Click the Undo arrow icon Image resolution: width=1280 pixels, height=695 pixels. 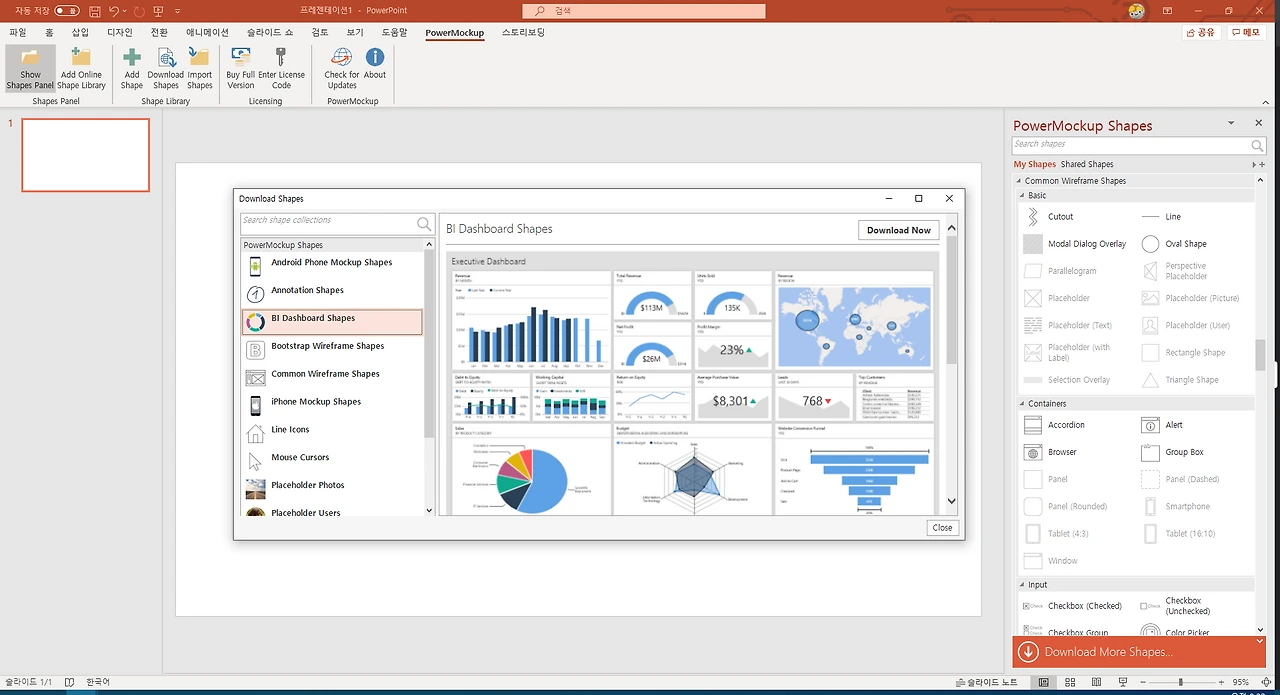(x=114, y=11)
